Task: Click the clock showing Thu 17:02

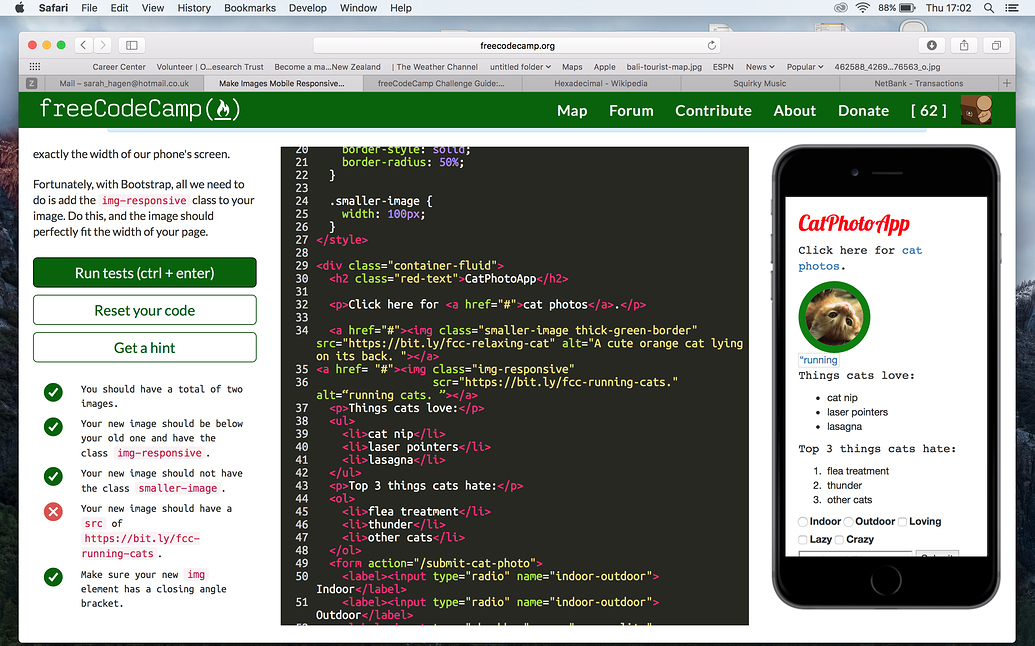Action: 948,8
